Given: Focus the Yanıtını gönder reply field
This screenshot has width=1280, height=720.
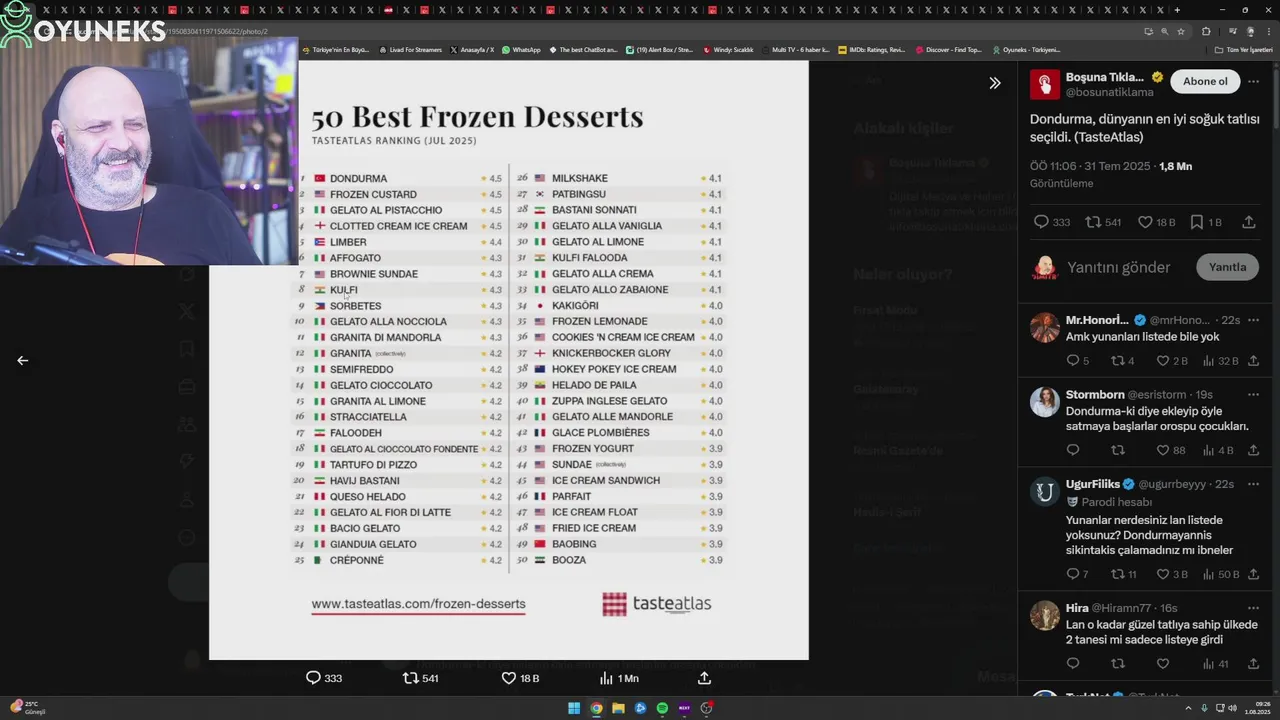Looking at the screenshot, I should tap(1118, 267).
